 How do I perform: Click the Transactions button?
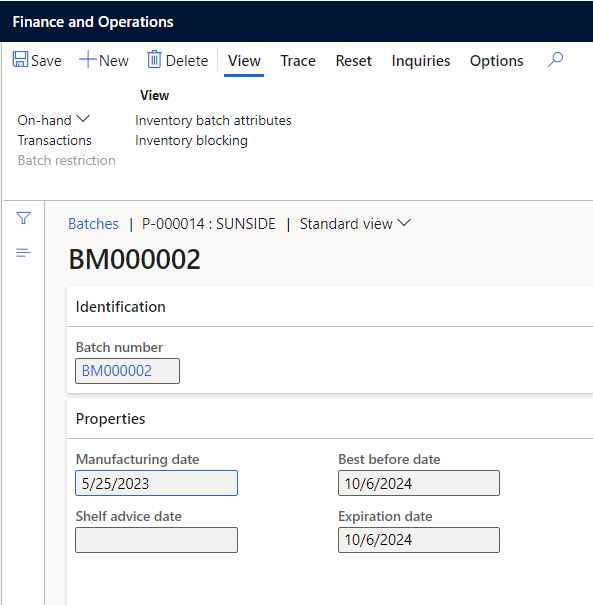[x=54, y=140]
